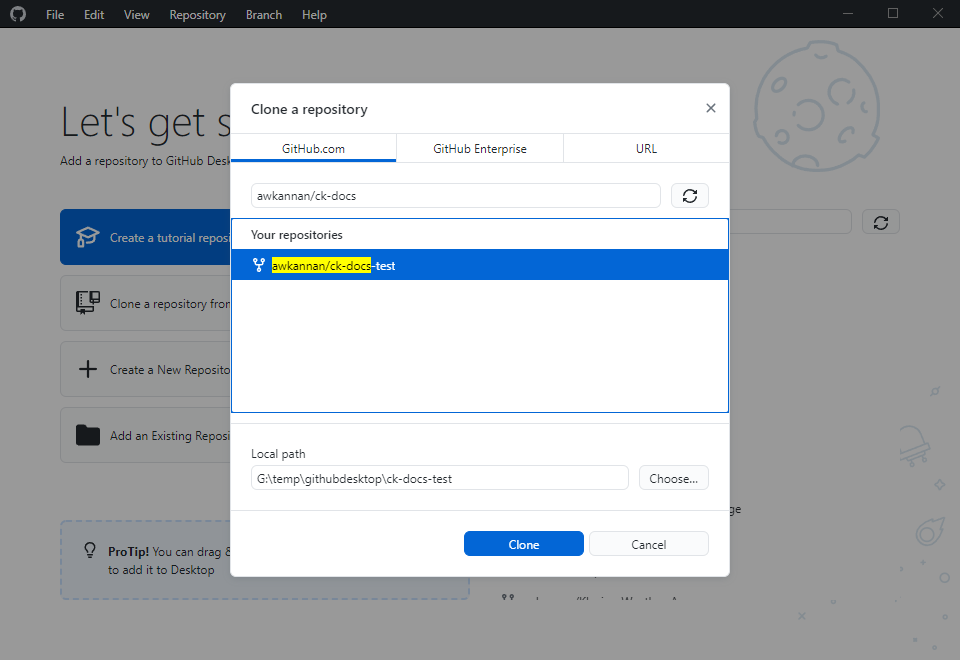Screen dimensions: 960x660
Task: Close the Clone a repository dialog
Action: tap(710, 108)
